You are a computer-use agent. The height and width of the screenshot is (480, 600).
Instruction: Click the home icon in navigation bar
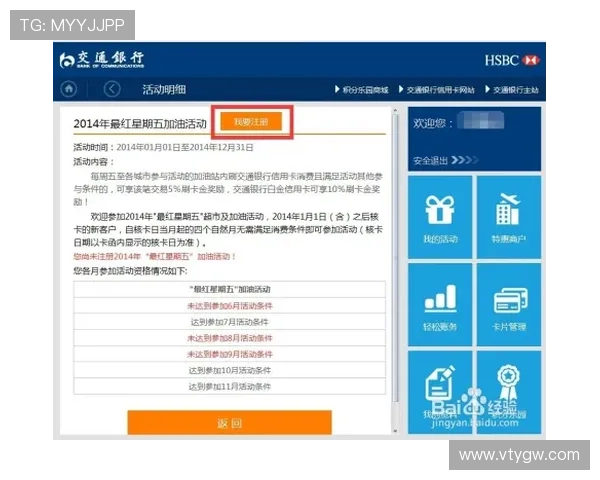(x=69, y=89)
